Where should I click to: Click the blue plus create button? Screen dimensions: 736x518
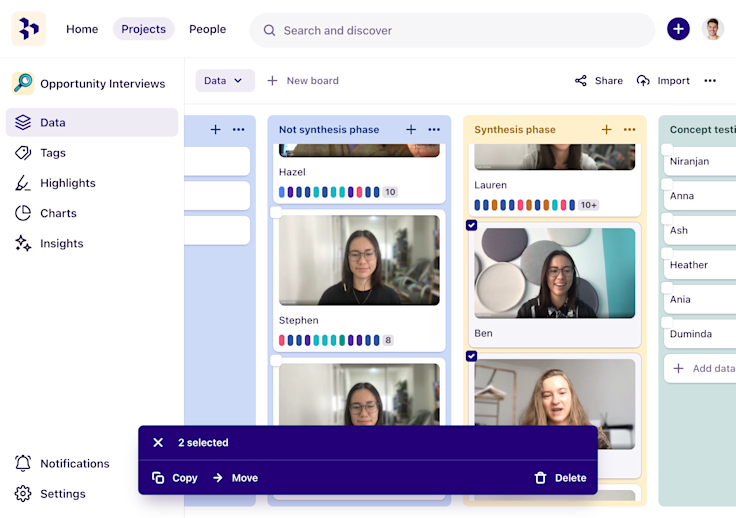coord(678,29)
